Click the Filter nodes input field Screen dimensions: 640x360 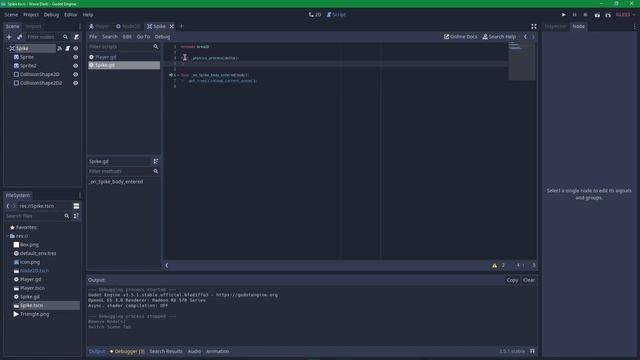click(x=43, y=37)
